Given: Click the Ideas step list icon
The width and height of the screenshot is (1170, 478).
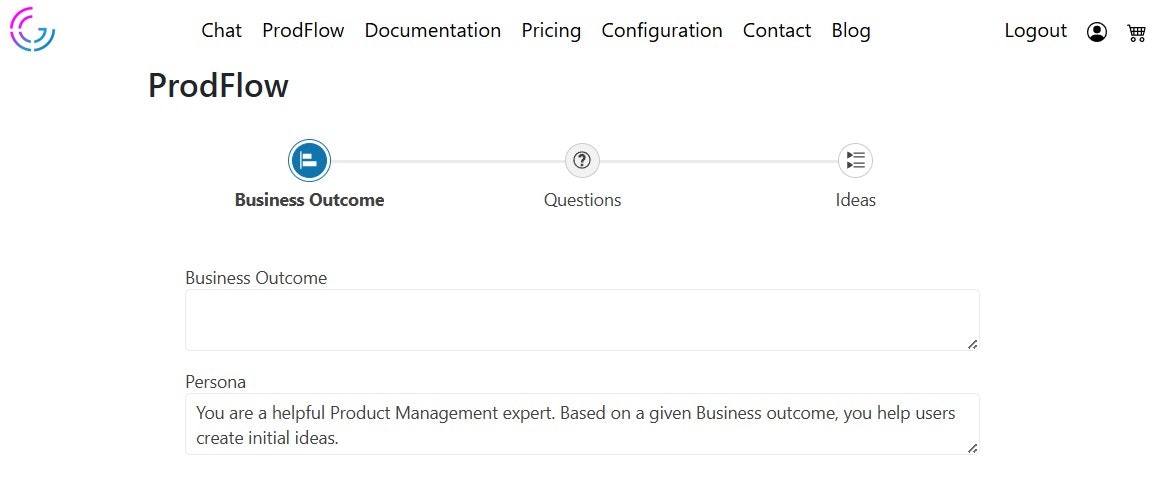Looking at the screenshot, I should [855, 160].
